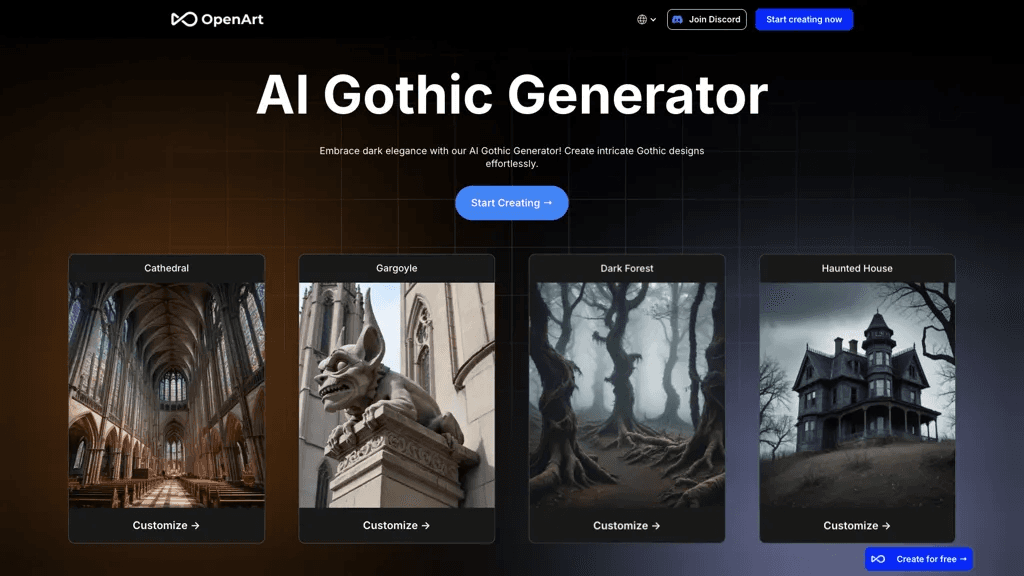Click the OpenAct infinity logo icon
The image size is (1024, 576).
click(x=184, y=19)
